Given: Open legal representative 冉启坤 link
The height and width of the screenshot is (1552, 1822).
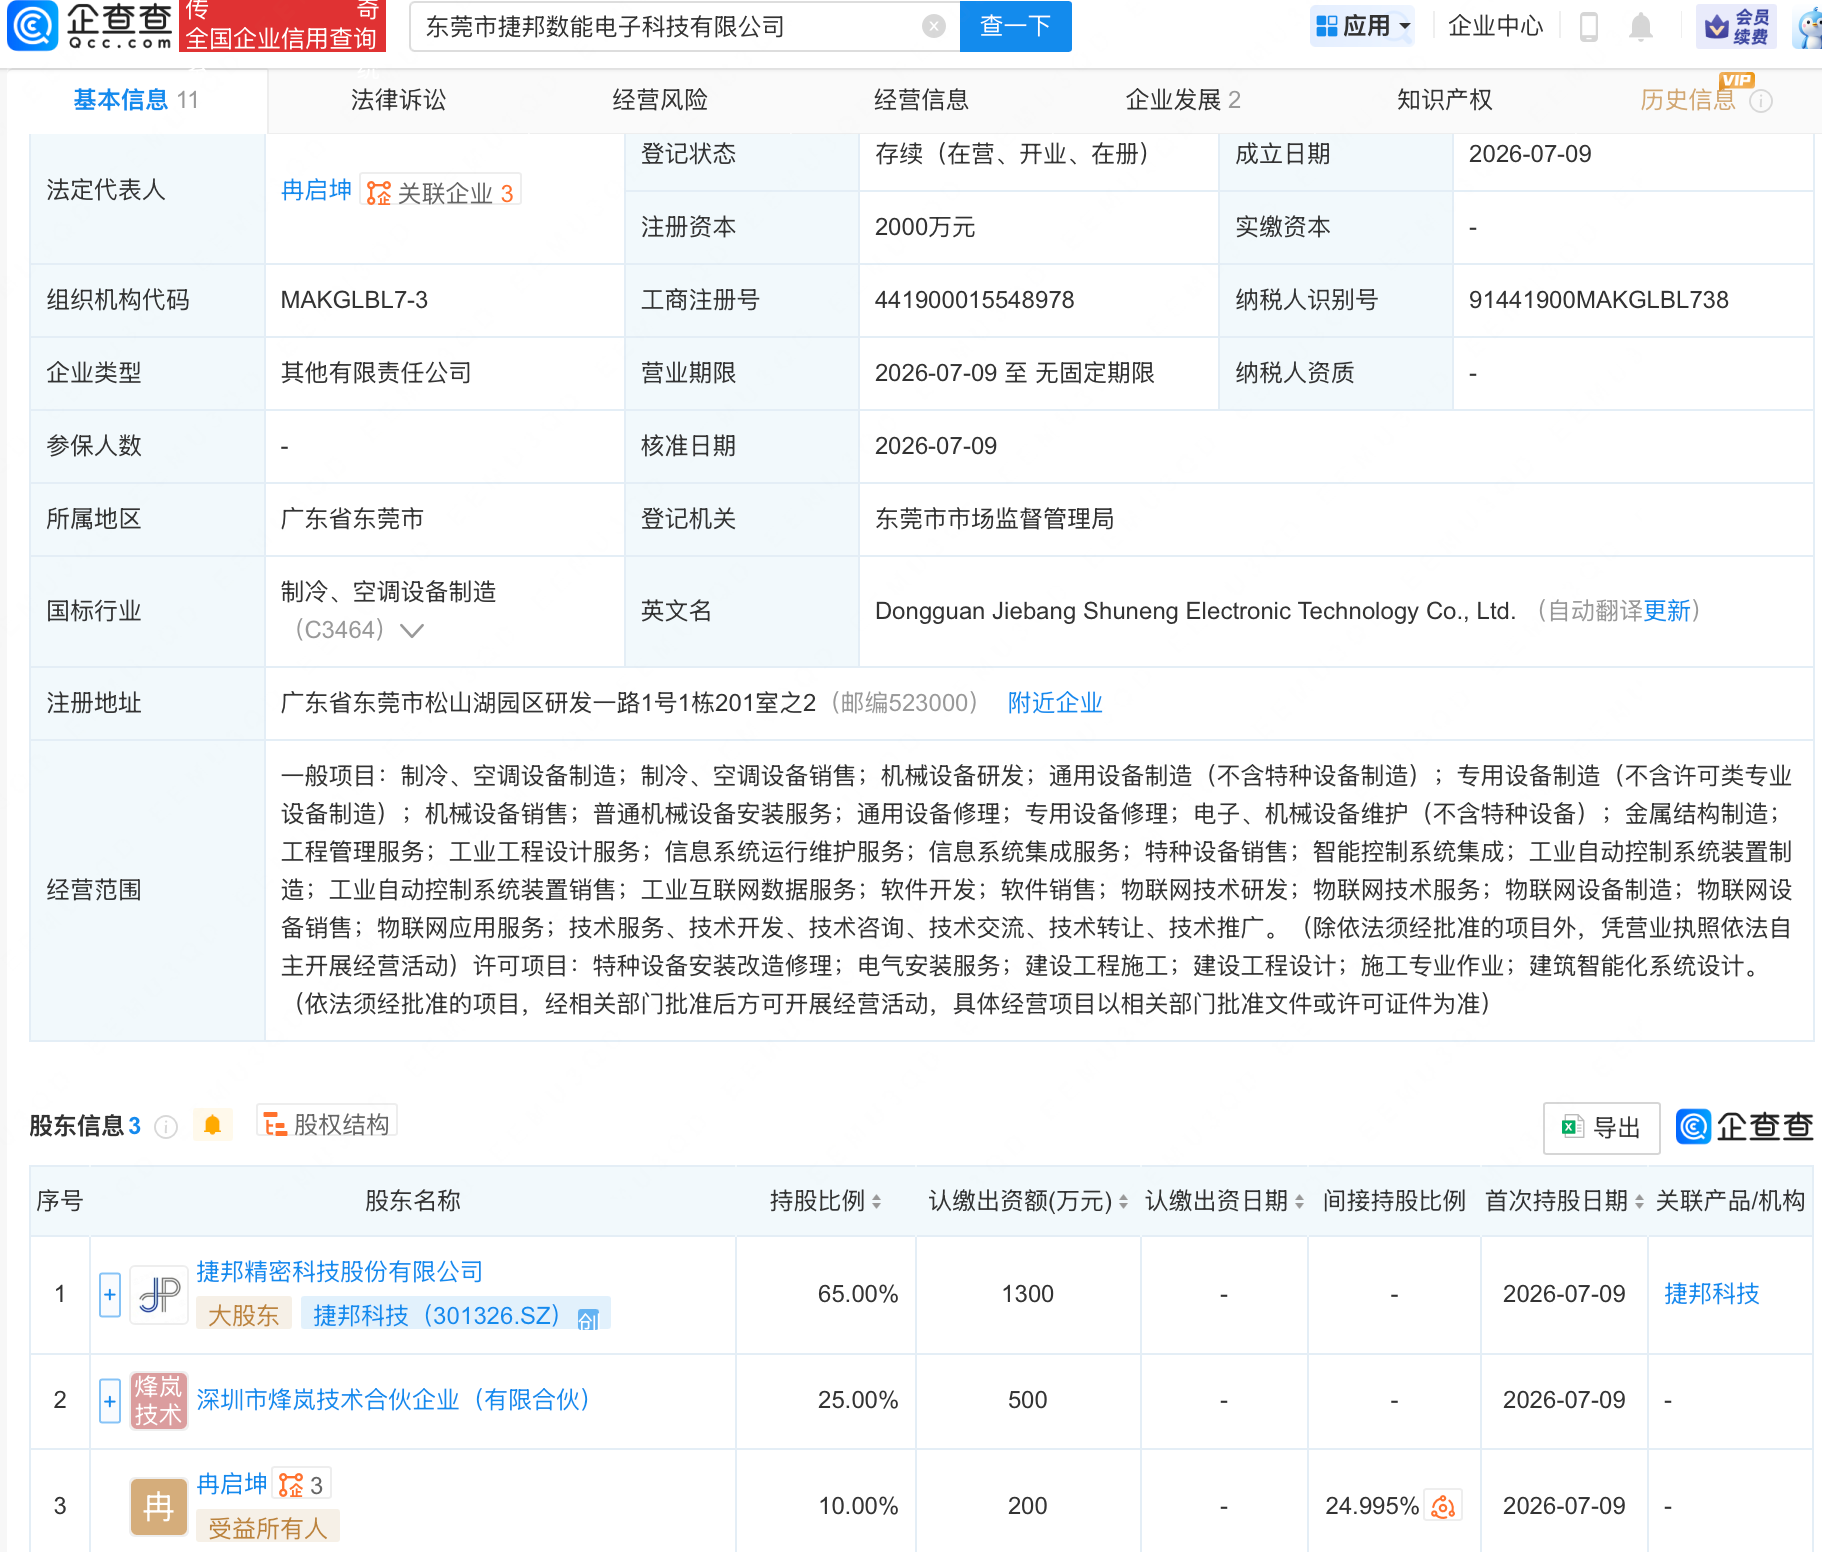Looking at the screenshot, I should (316, 190).
